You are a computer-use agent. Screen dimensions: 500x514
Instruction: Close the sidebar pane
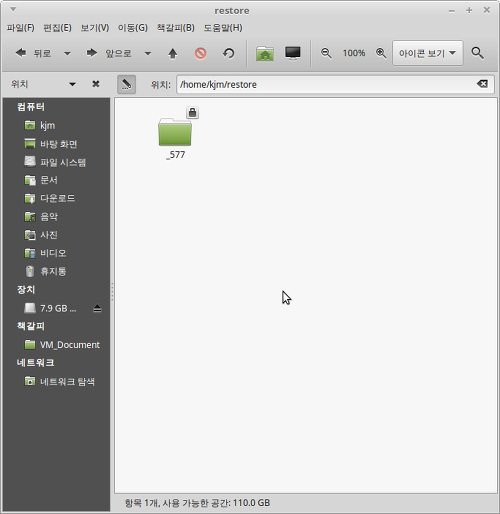96,84
